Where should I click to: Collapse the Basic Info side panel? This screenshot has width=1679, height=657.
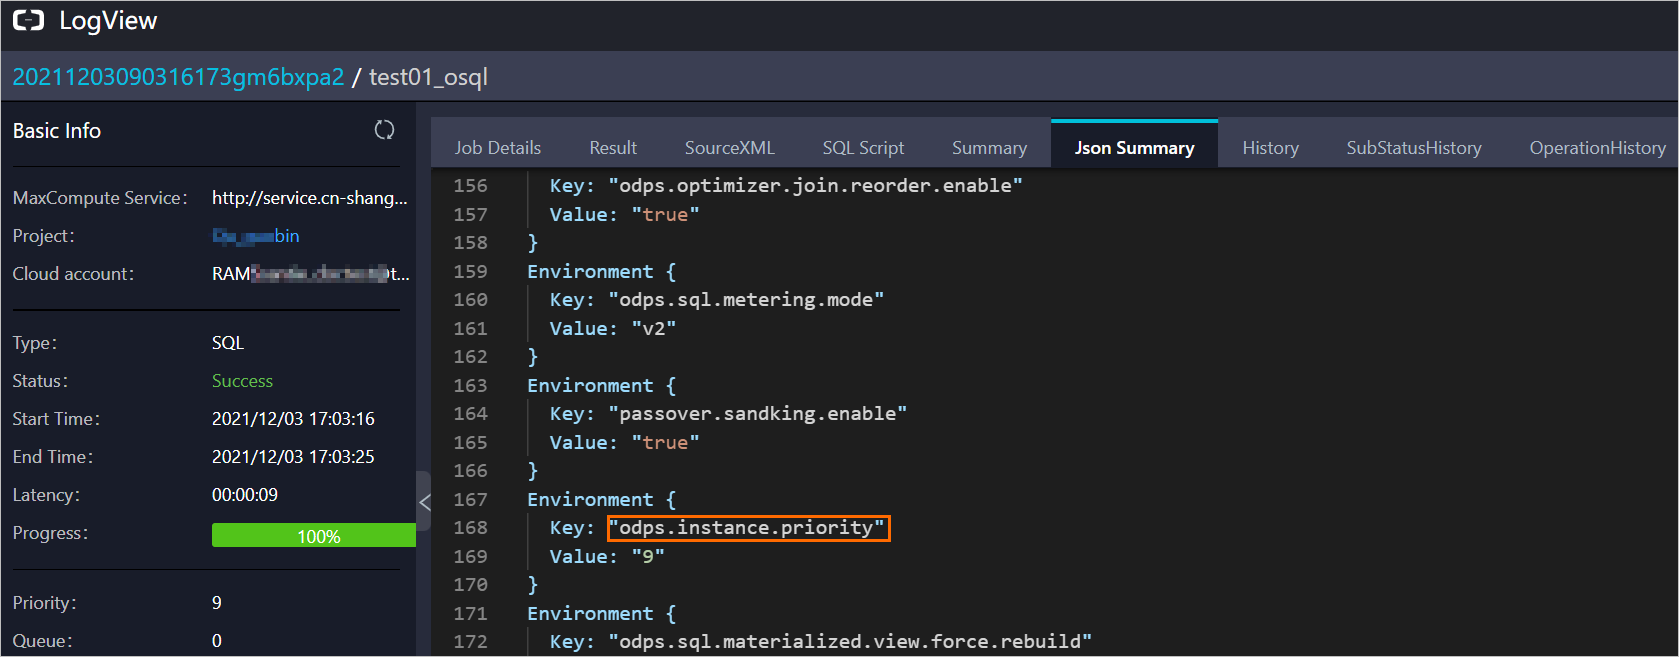click(x=424, y=503)
